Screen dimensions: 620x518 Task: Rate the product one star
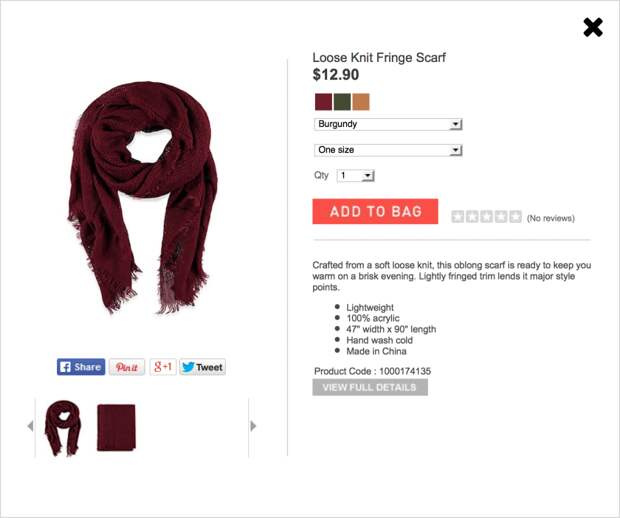pos(457,217)
